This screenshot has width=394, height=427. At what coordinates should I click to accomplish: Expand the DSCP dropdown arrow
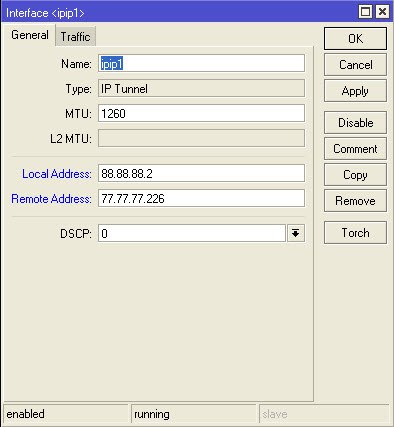click(x=296, y=233)
